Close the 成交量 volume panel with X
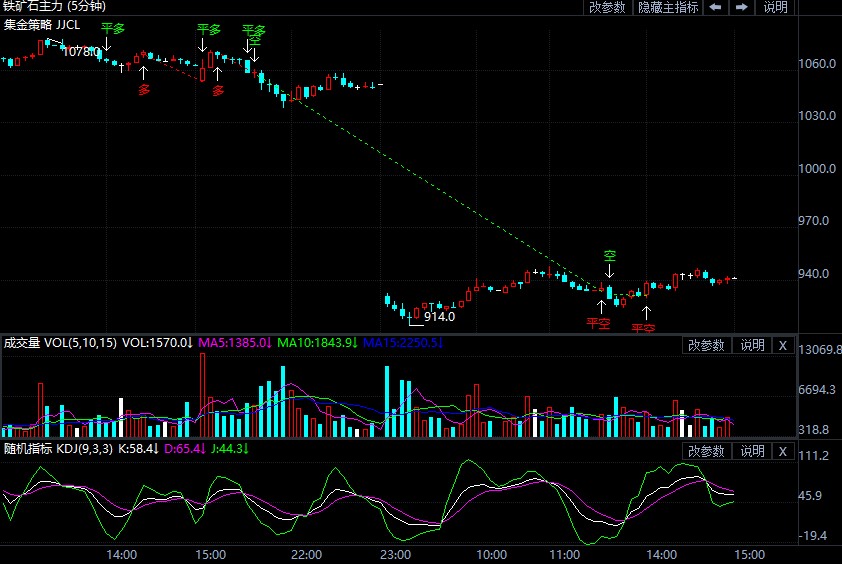Image resolution: width=842 pixels, height=564 pixels. (x=783, y=345)
